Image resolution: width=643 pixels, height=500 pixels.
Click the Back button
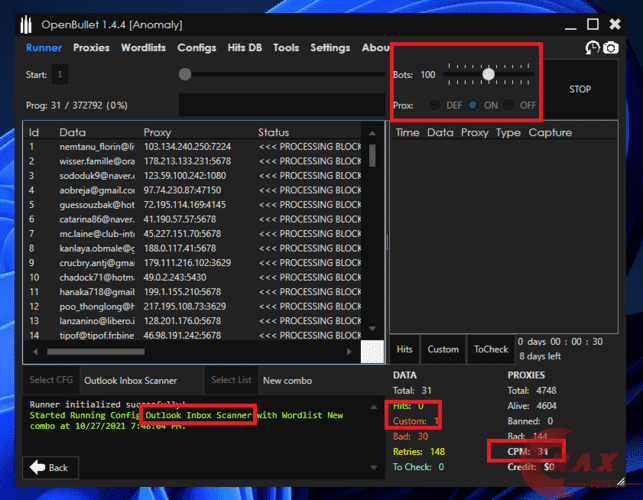tap(51, 467)
